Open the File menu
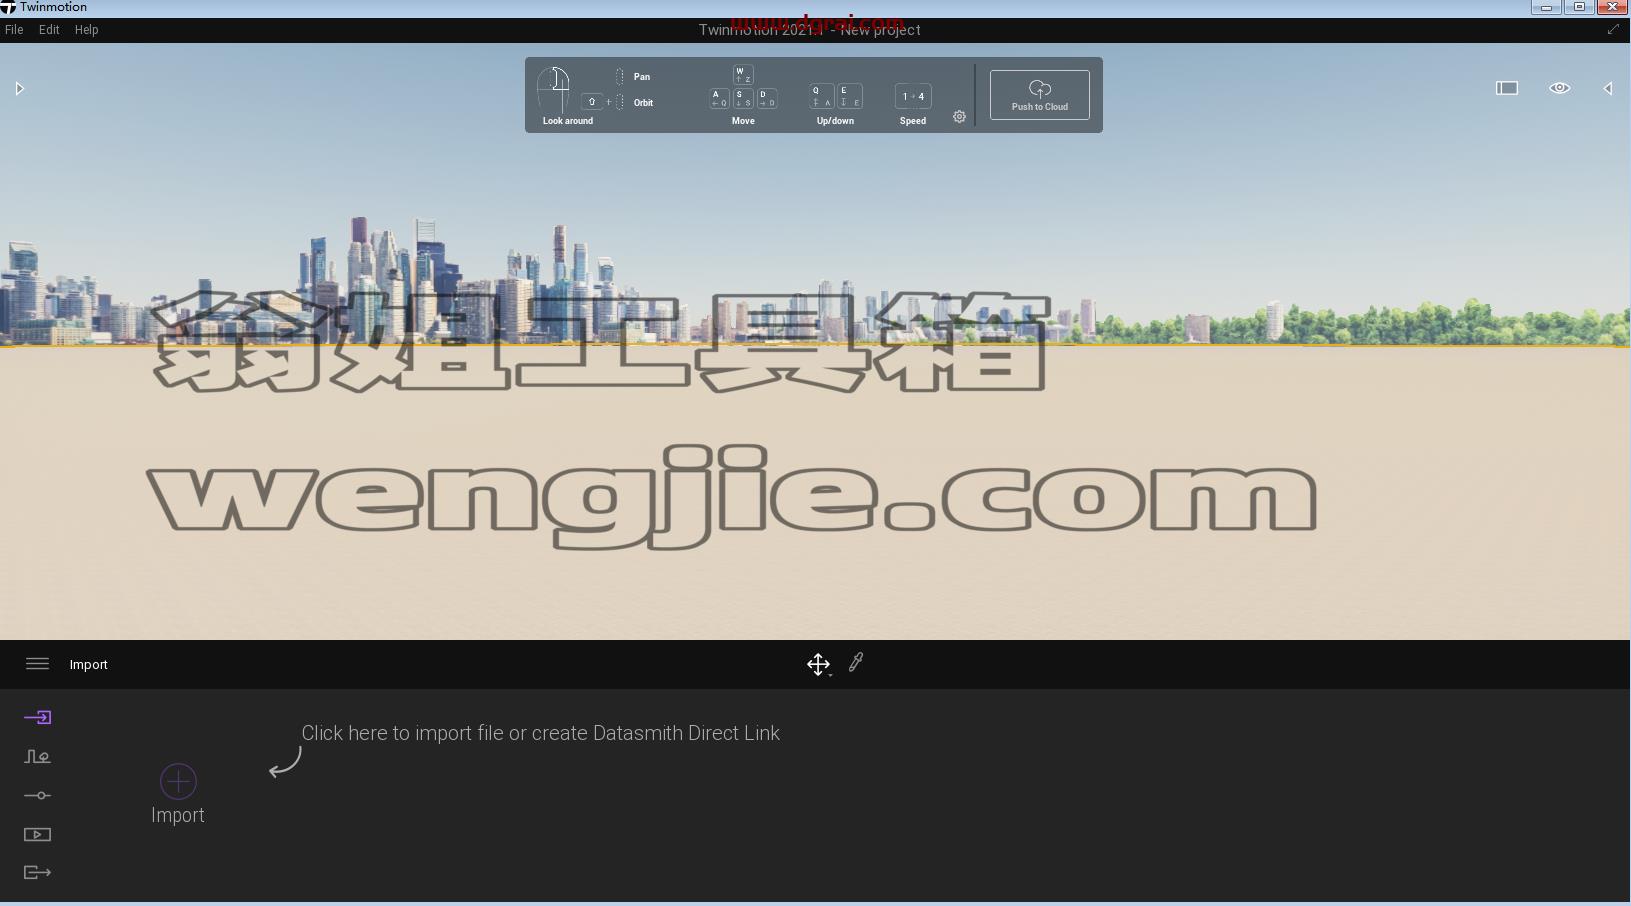This screenshot has height=906, width=1631. [x=14, y=30]
